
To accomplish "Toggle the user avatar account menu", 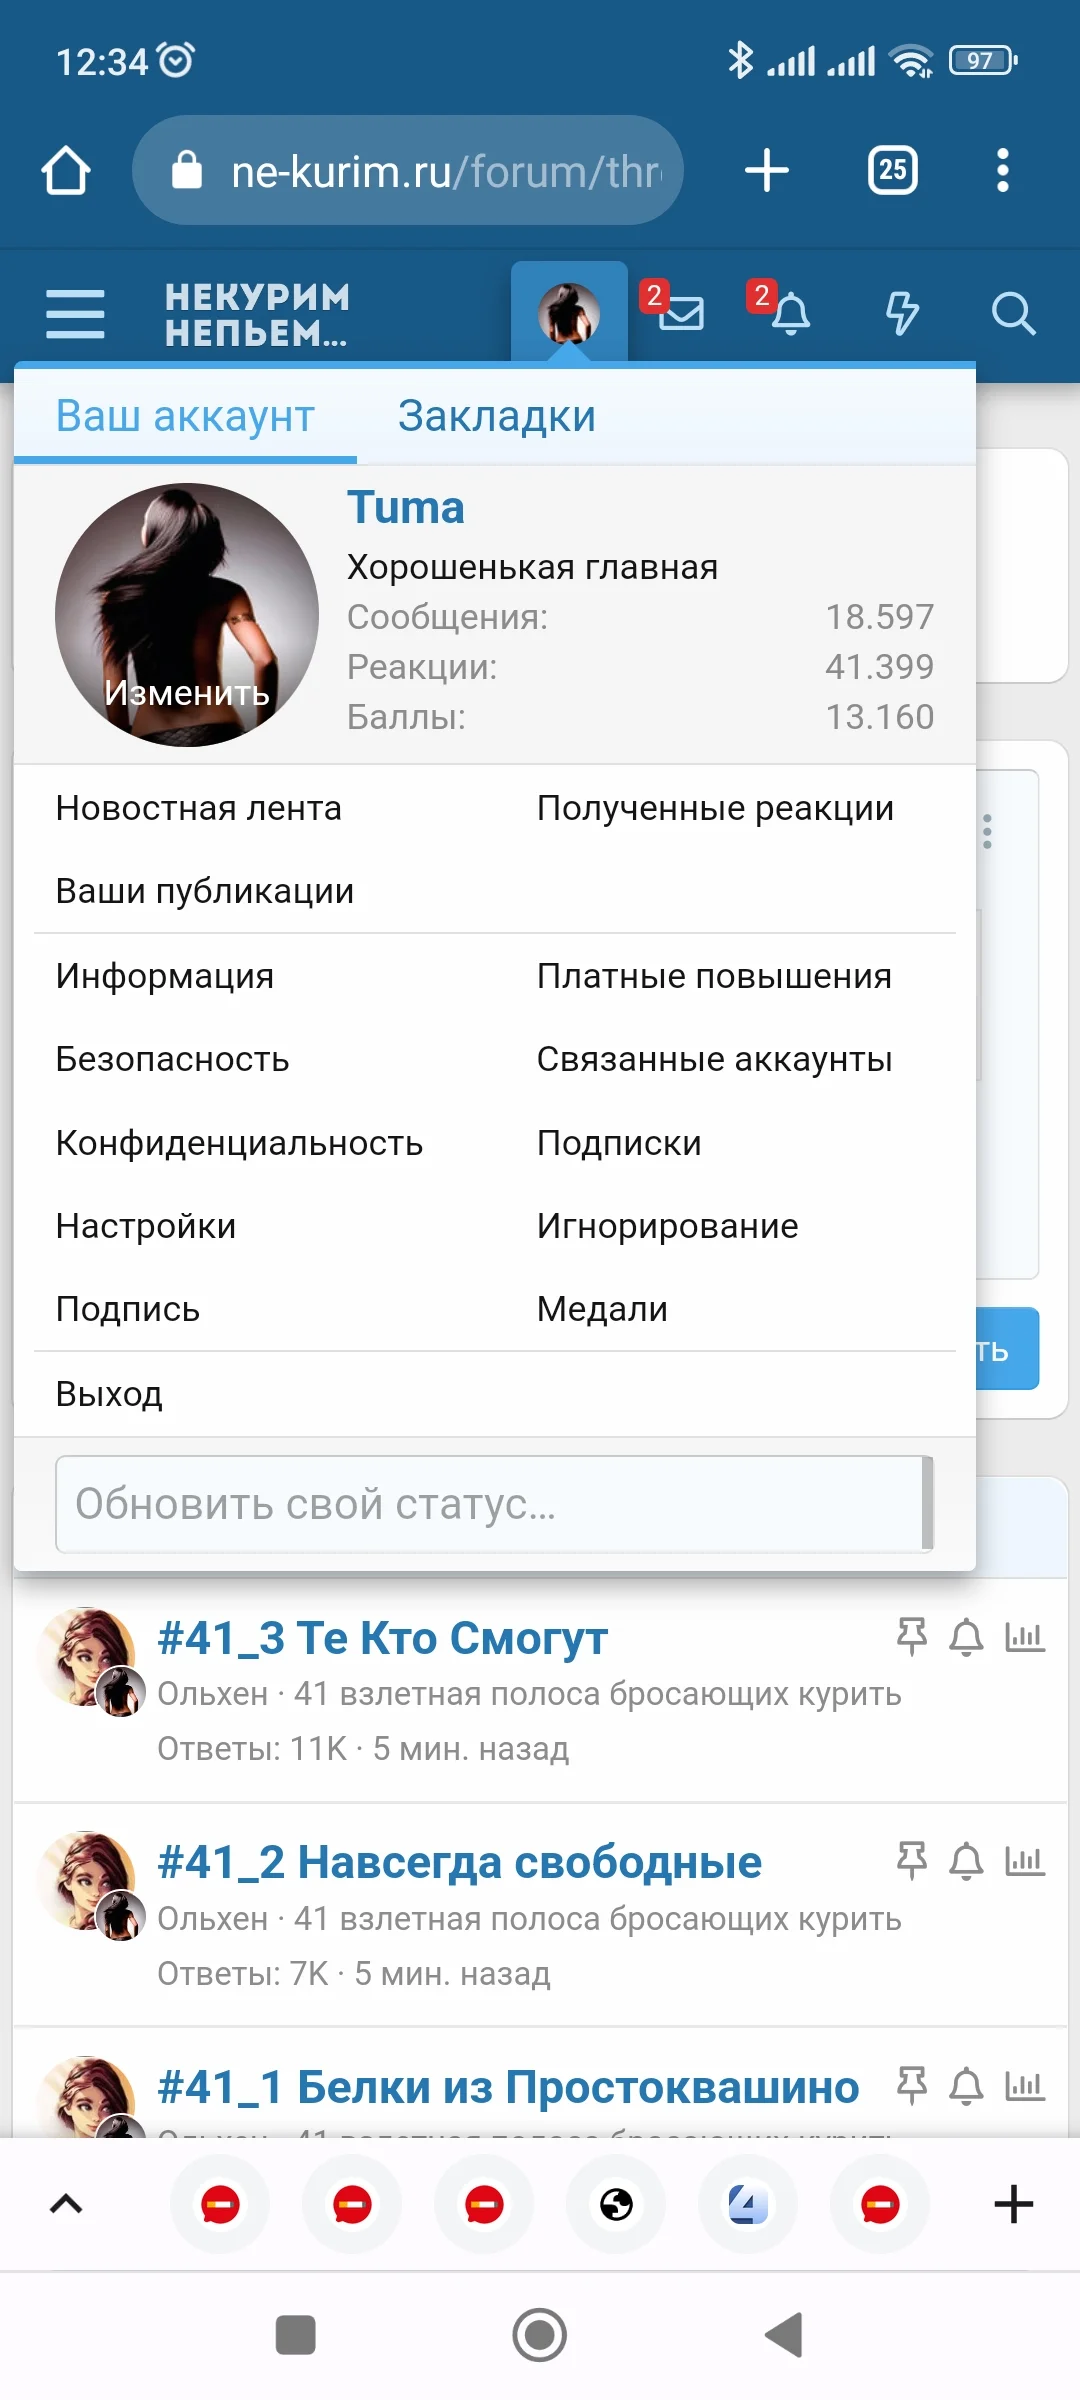I will (x=569, y=313).
